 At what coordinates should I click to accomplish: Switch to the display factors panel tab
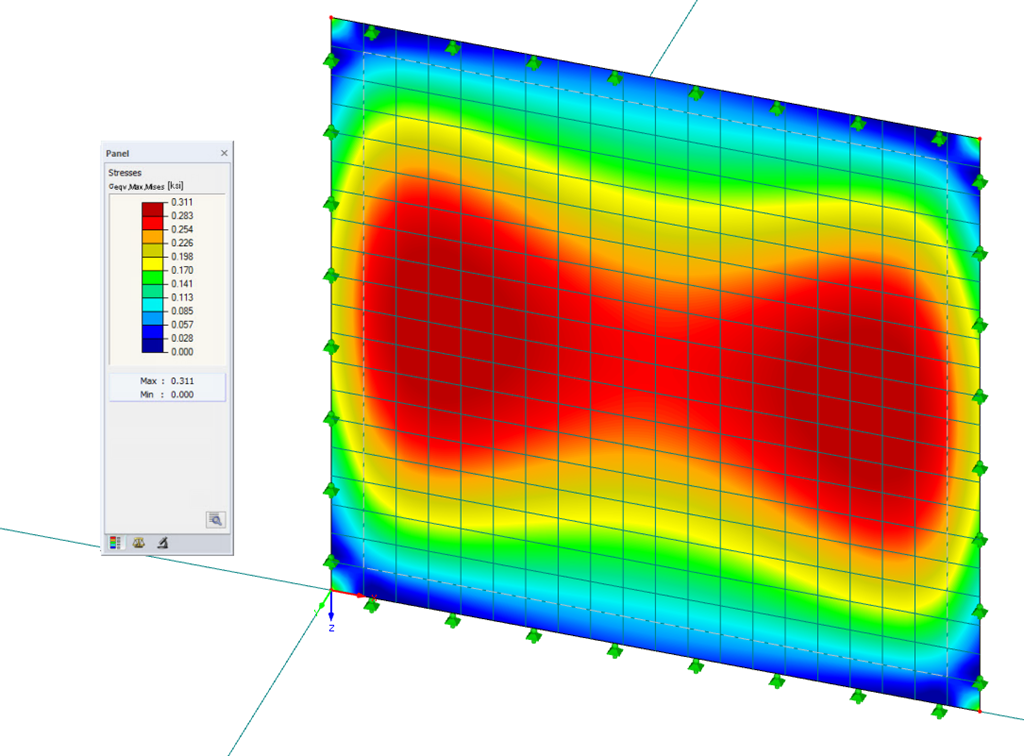coord(137,542)
